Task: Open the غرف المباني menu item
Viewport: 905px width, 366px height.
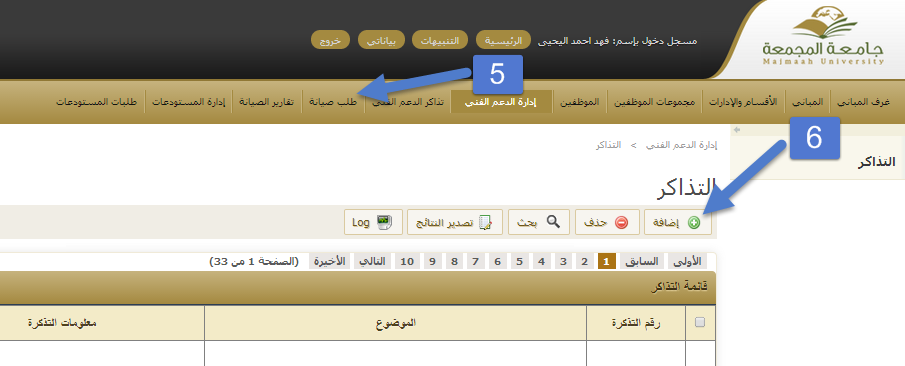Action: (866, 102)
